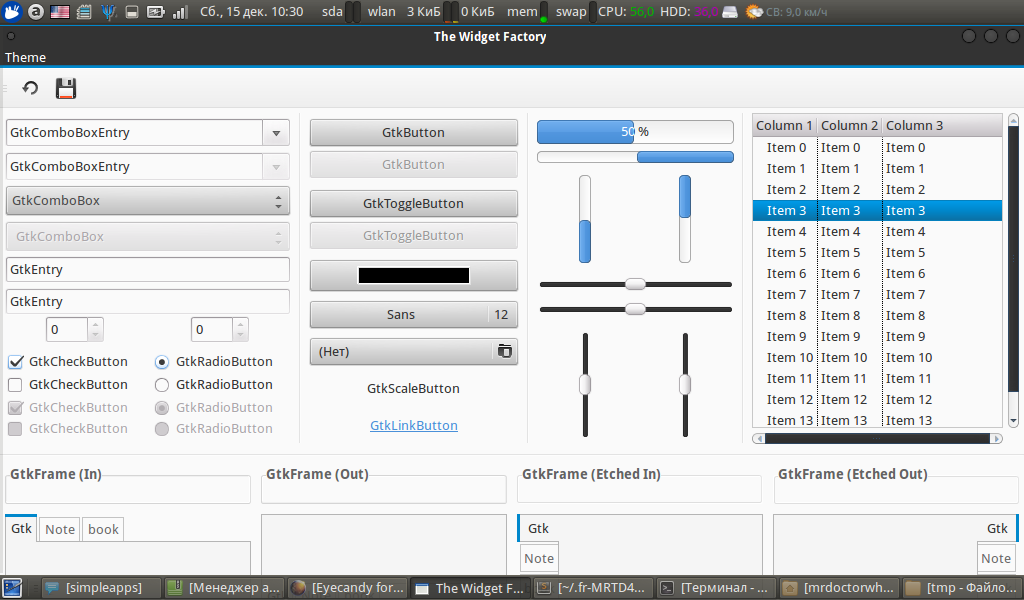The width and height of the screenshot is (1024, 600).
Task: Sort by Column 2 header
Action: coord(849,125)
